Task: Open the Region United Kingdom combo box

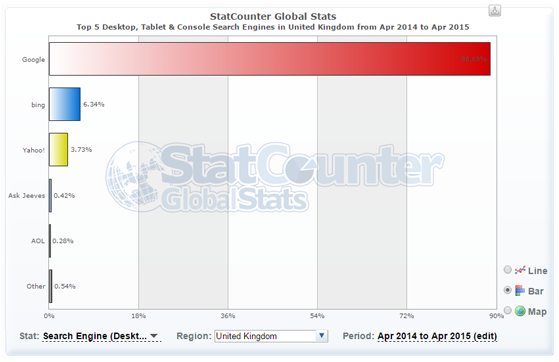Action: coord(271,336)
